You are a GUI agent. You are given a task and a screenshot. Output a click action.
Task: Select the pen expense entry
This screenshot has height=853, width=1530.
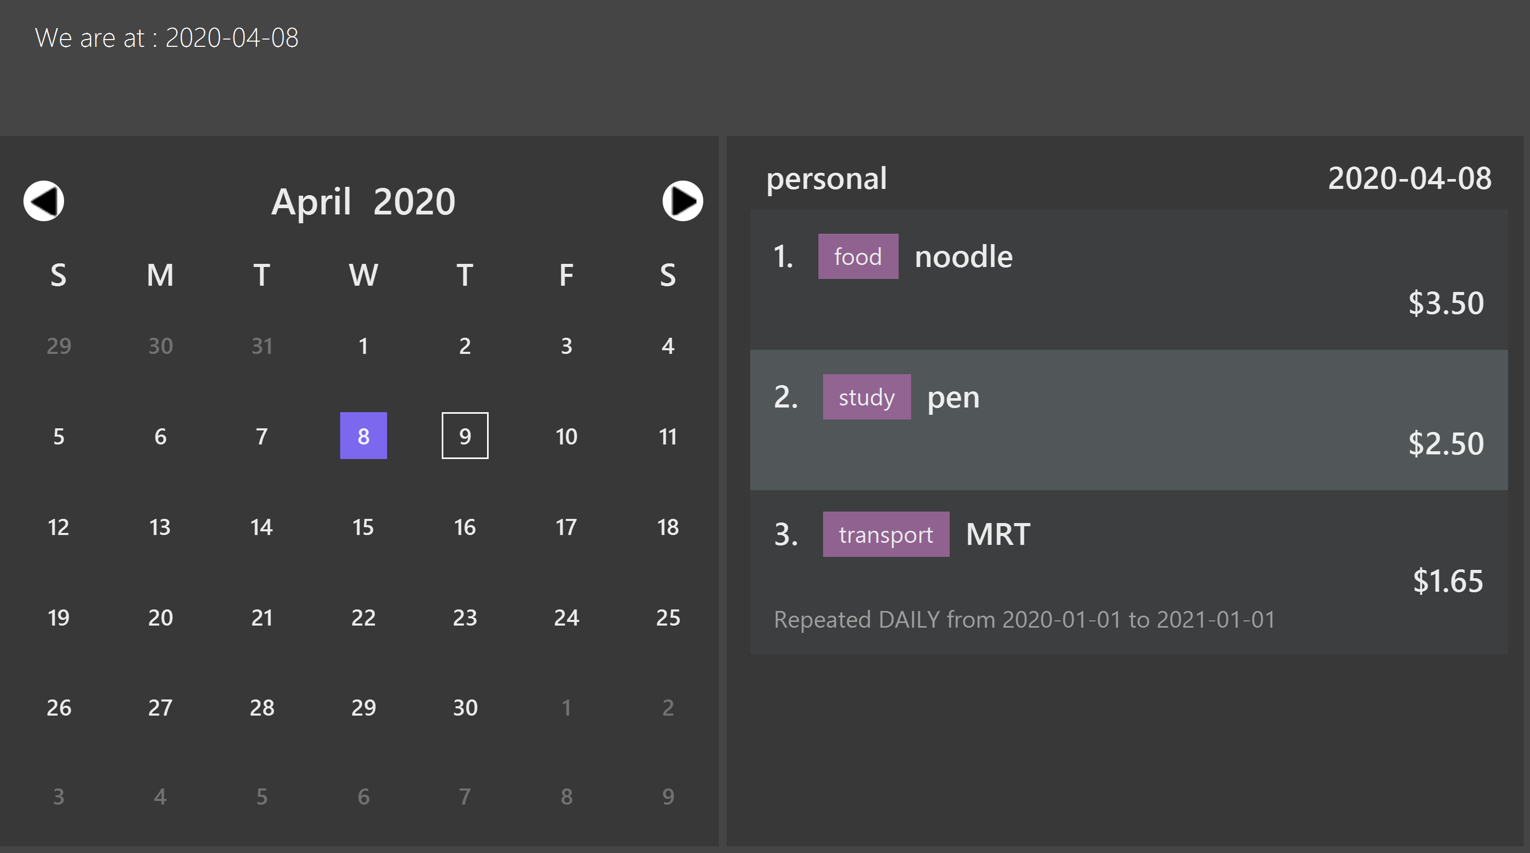click(x=1129, y=420)
